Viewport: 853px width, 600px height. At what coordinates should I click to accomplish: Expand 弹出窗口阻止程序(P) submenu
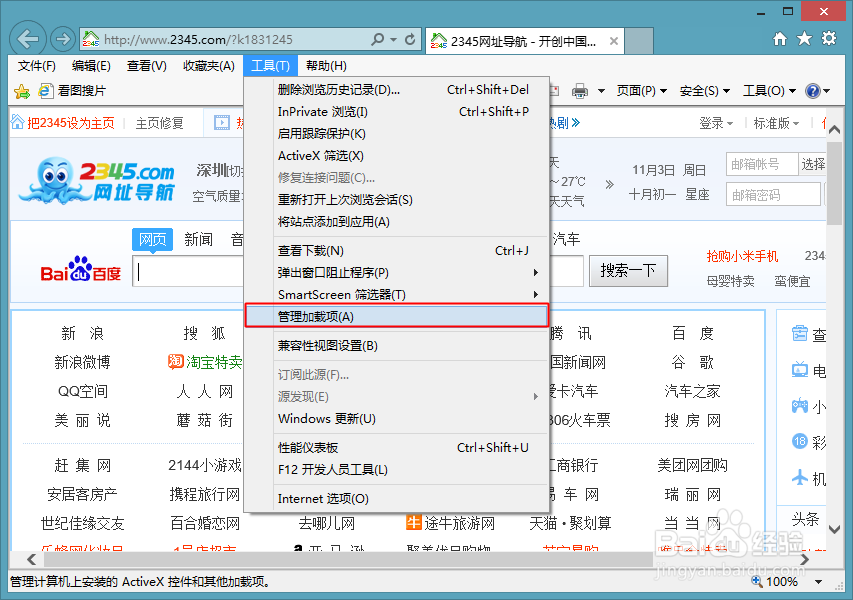(397, 273)
